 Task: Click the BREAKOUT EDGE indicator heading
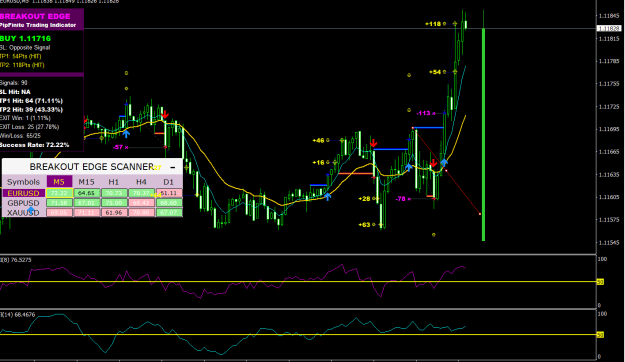(35, 16)
